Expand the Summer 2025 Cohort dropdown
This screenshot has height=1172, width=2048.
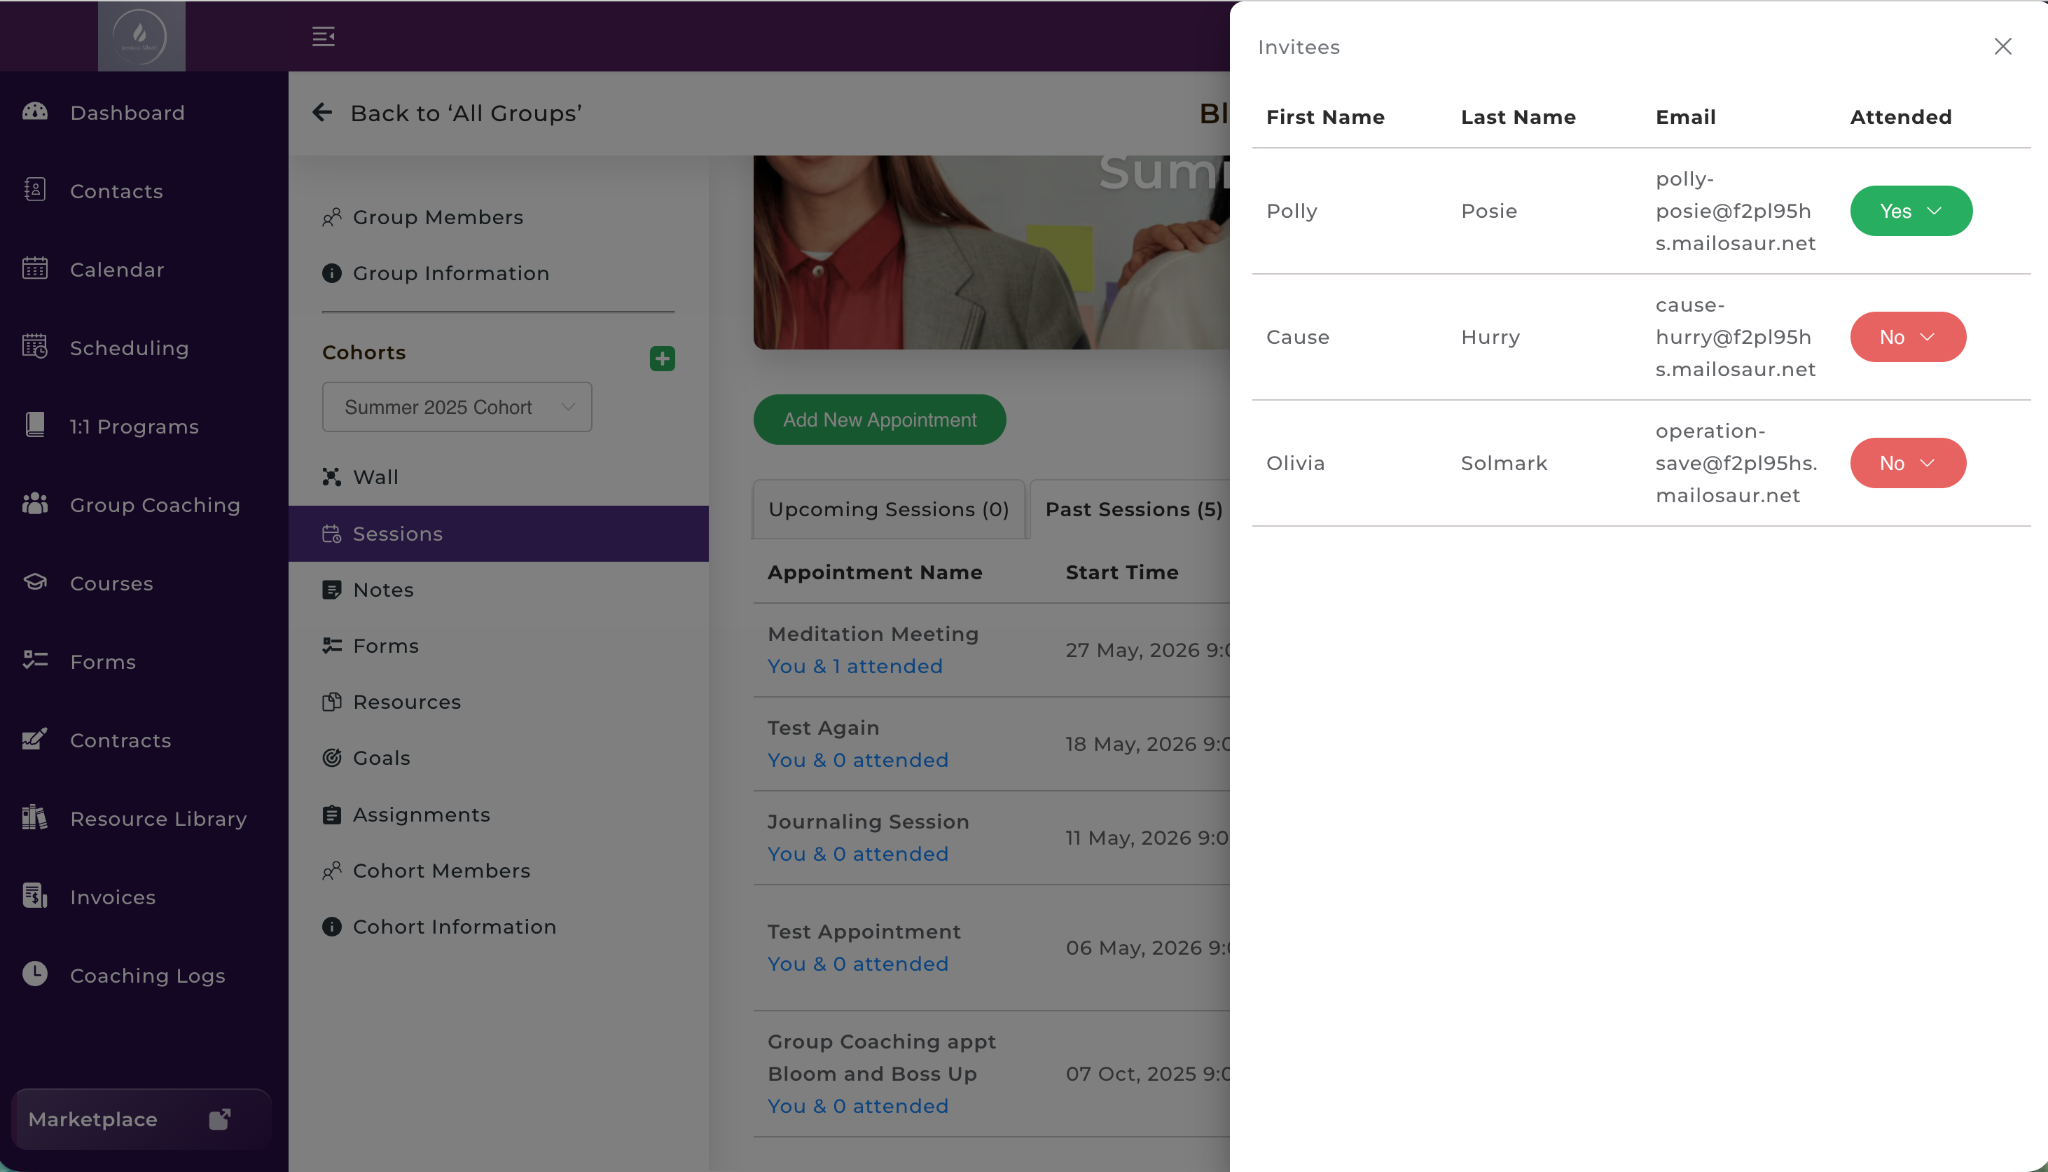pos(457,407)
